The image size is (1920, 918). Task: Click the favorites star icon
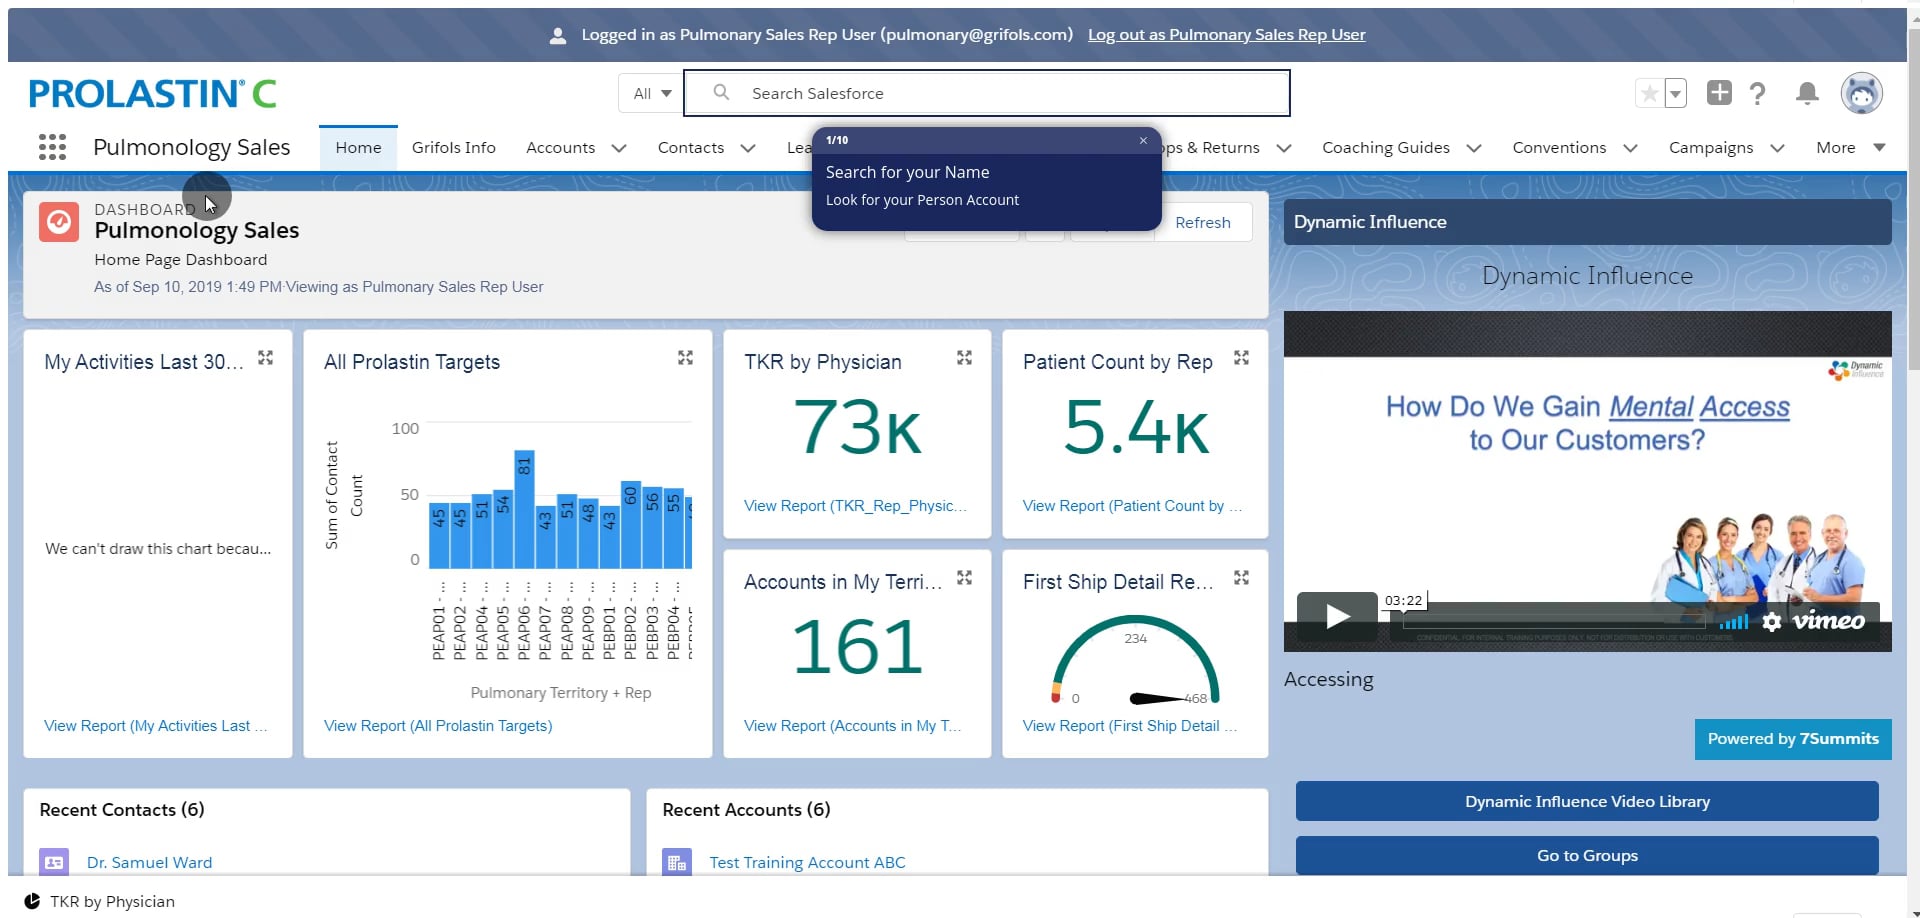1649,94
